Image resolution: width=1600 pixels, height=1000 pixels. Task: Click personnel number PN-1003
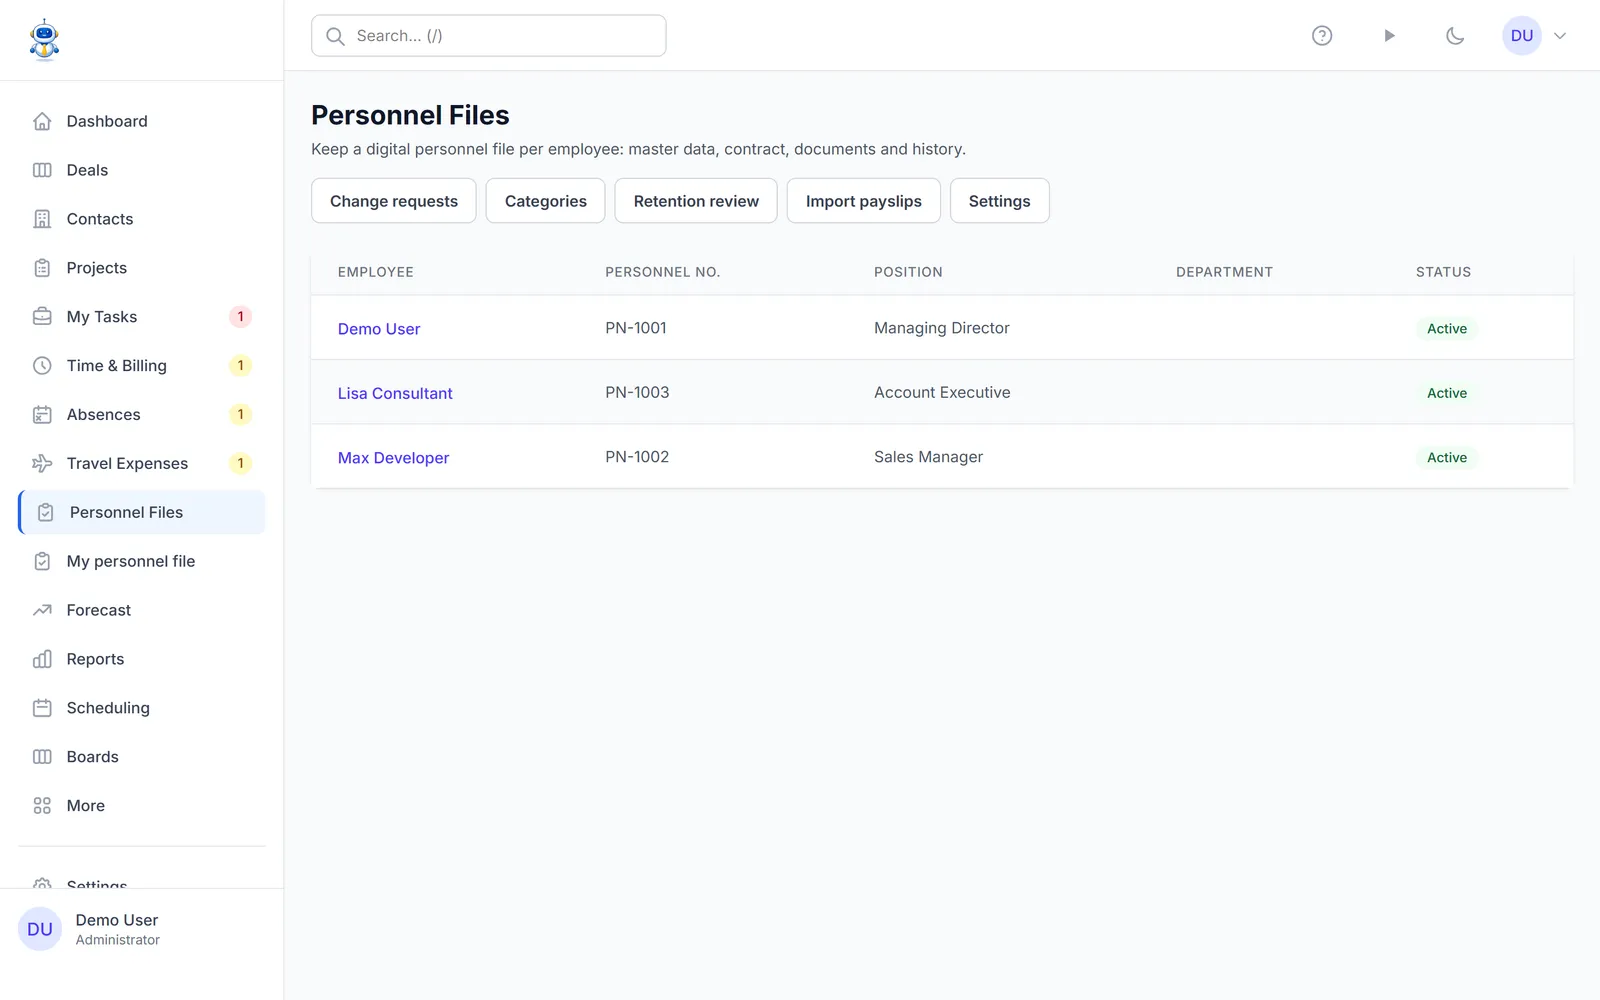[637, 393]
